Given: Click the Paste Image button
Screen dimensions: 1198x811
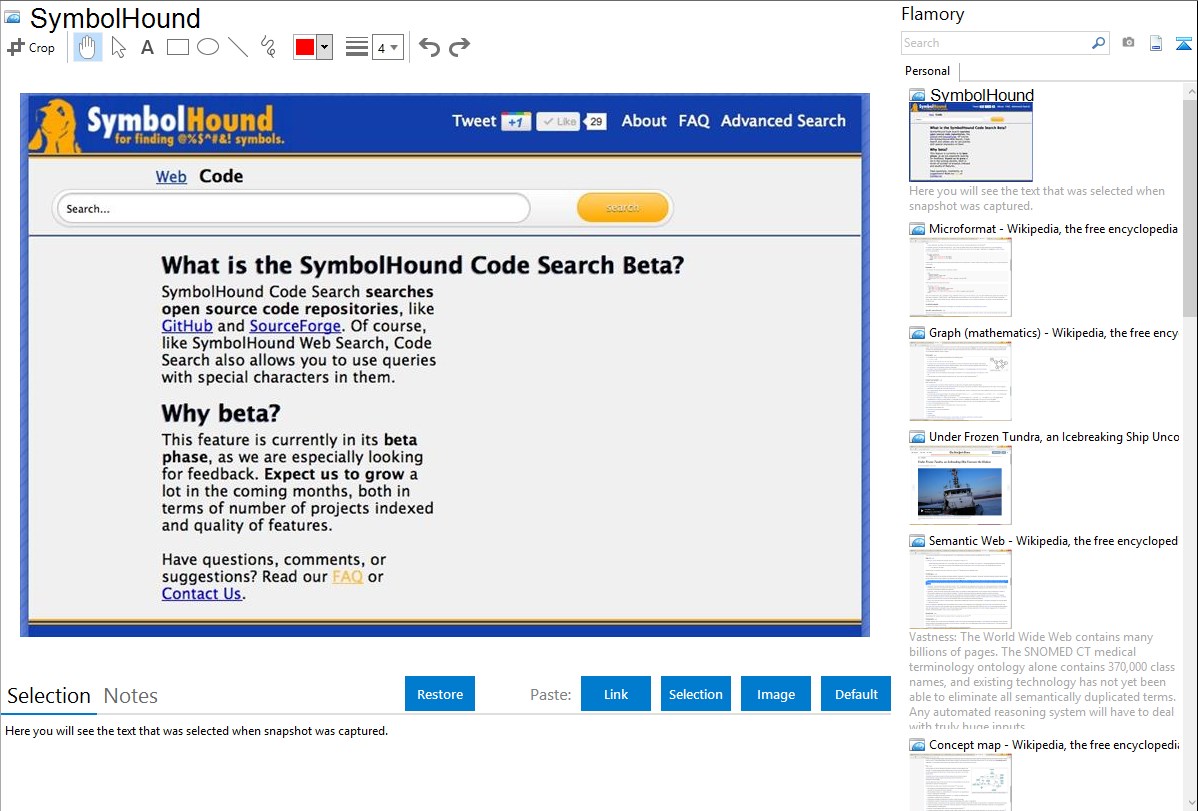Looking at the screenshot, I should (x=775, y=693).
